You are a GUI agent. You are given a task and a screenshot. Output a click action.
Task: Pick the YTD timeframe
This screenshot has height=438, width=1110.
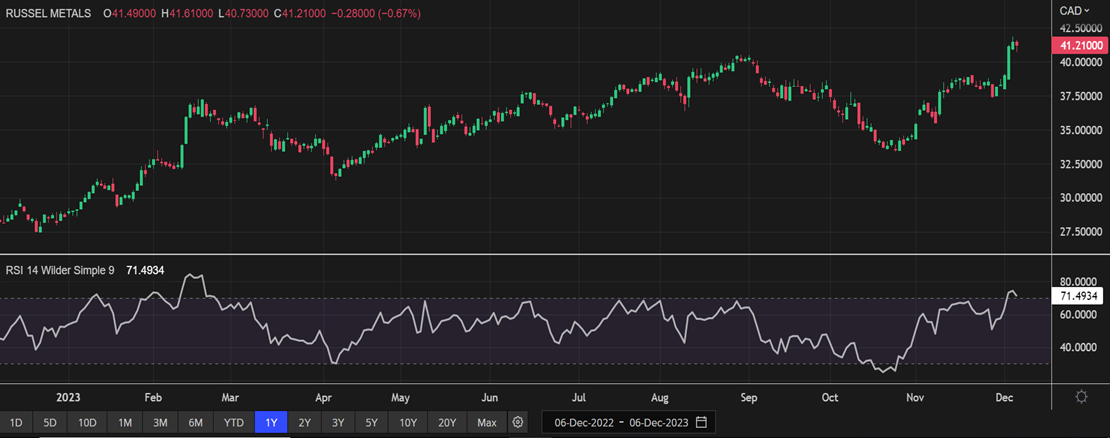point(234,422)
